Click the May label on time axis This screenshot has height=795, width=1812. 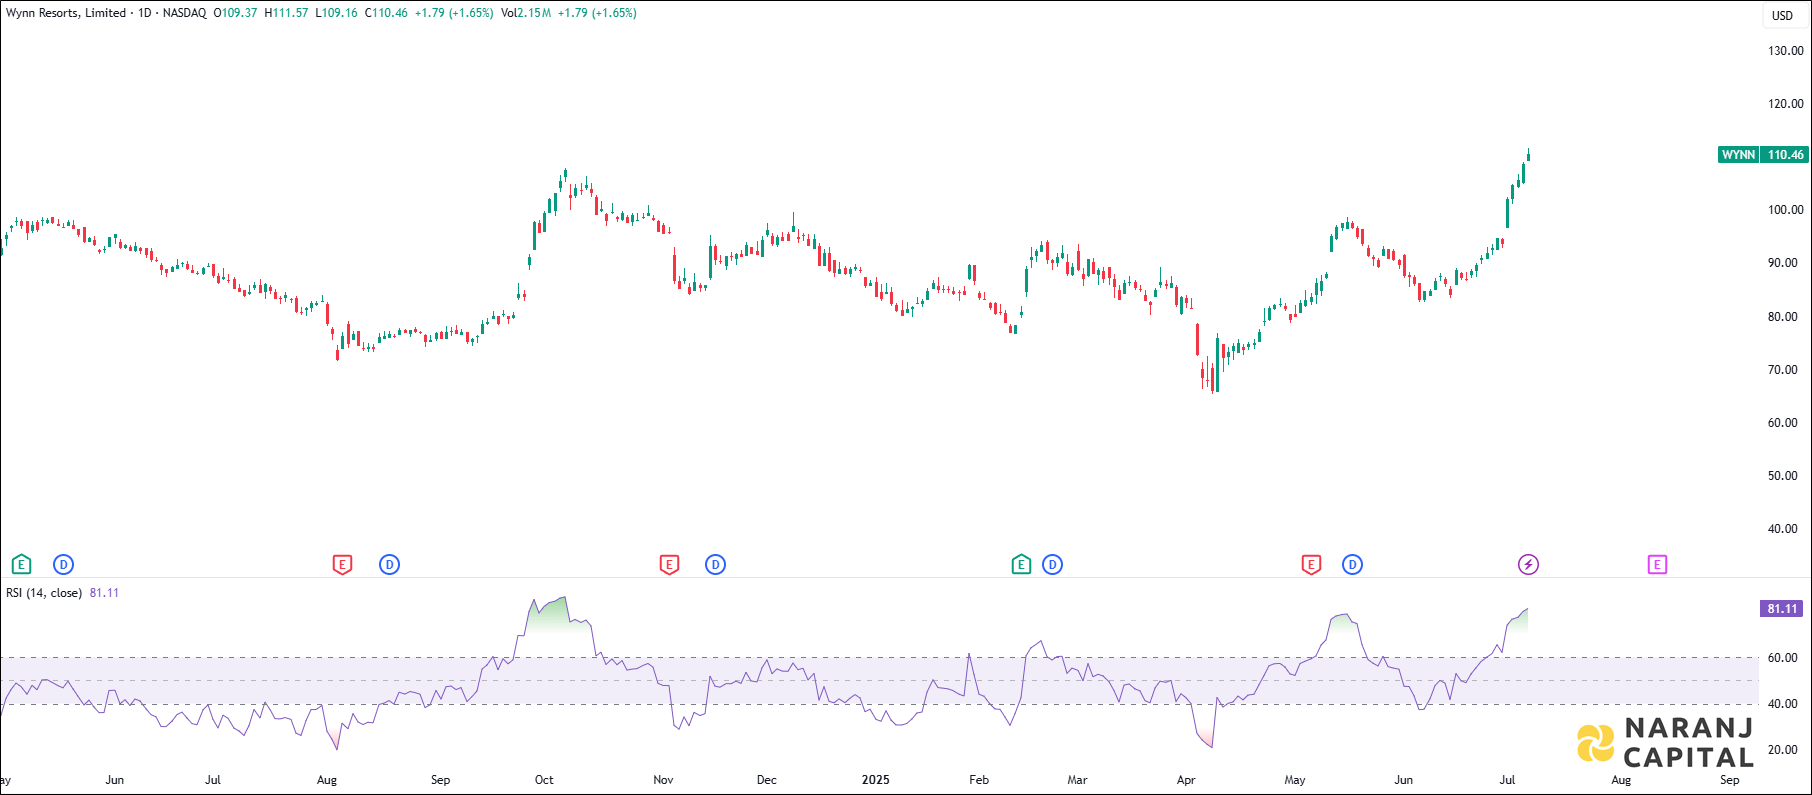click(1295, 780)
